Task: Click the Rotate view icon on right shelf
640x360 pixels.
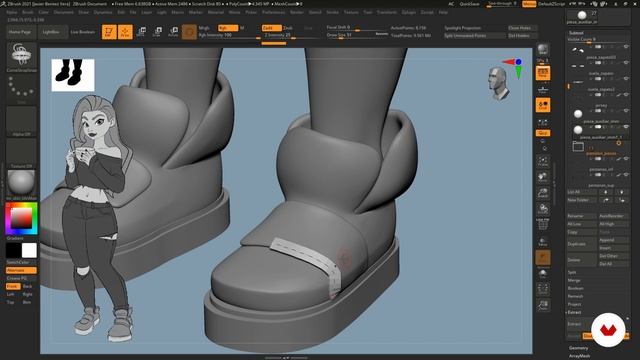Action: point(543,209)
